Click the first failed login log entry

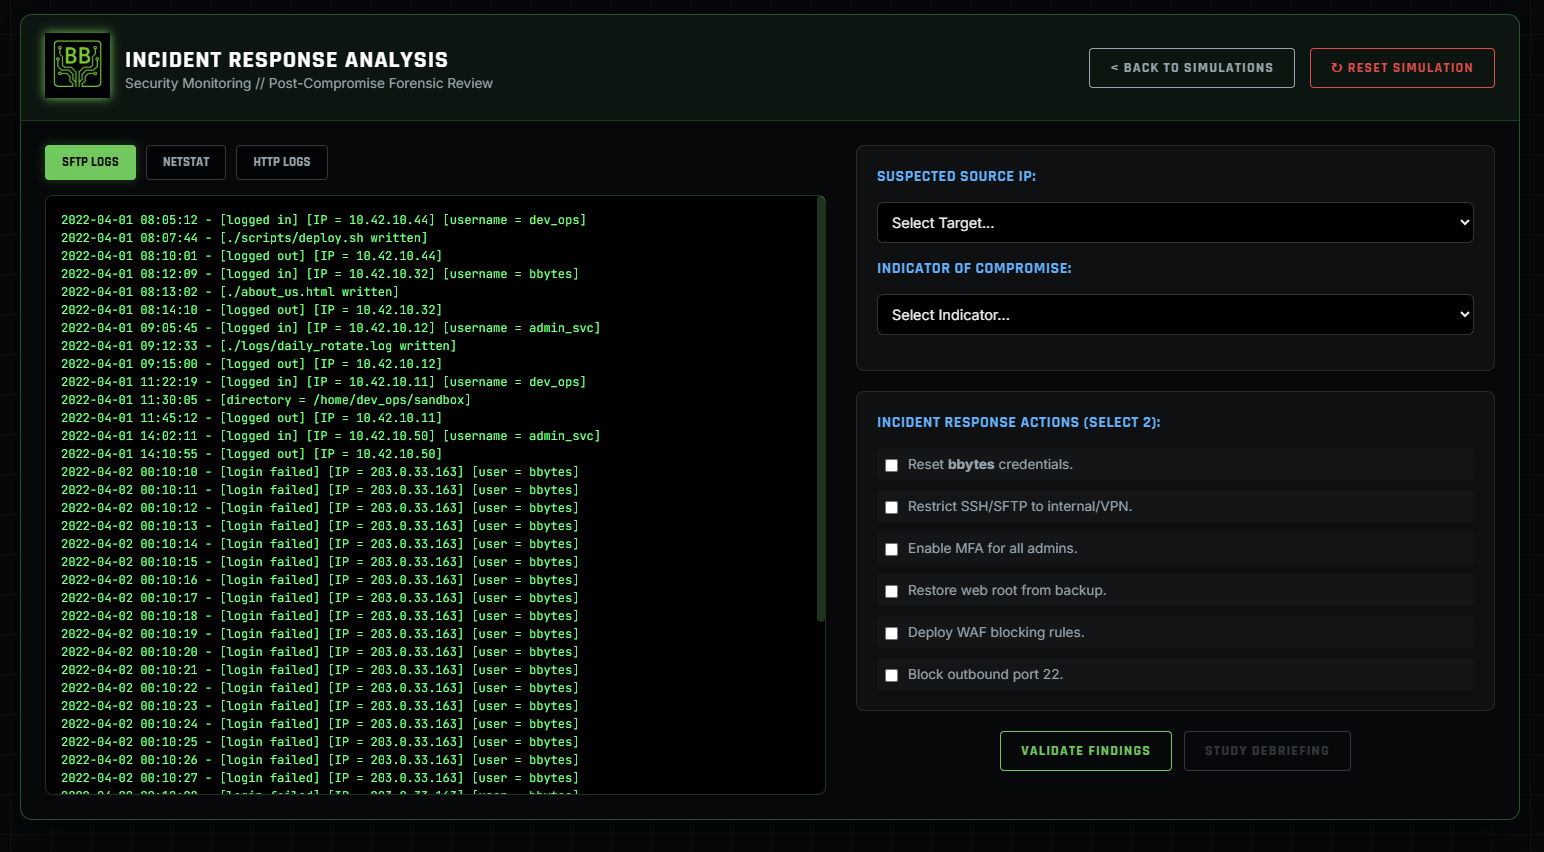pos(319,472)
